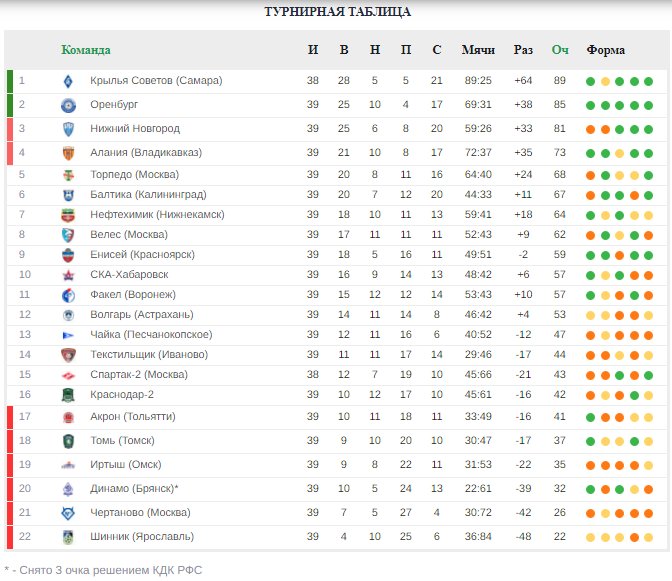672x581 pixels.
Task: Click the Мячи goals column header
Action: [478, 50]
